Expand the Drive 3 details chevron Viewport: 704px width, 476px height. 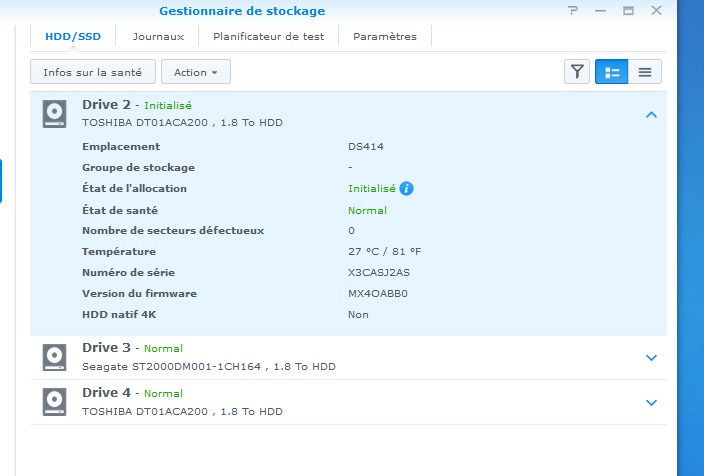651,358
